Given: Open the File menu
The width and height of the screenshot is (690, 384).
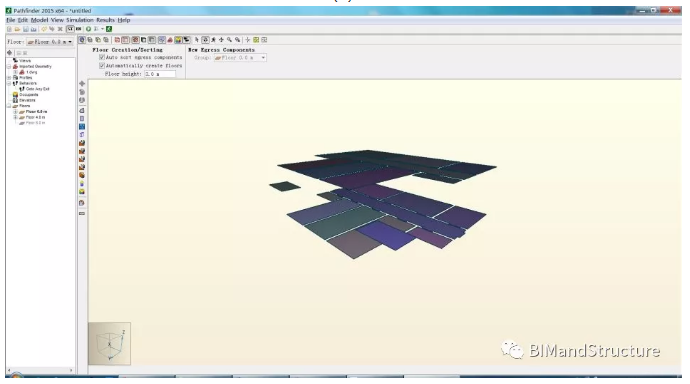Looking at the screenshot, I should pyautogui.click(x=10, y=20).
